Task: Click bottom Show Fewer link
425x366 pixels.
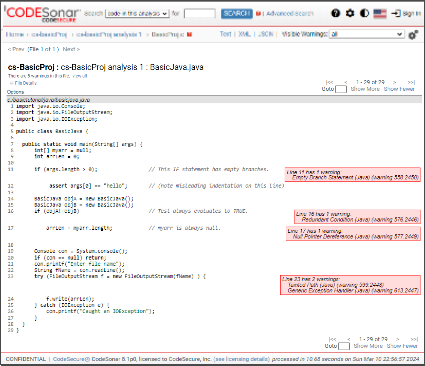Action: click(x=402, y=346)
